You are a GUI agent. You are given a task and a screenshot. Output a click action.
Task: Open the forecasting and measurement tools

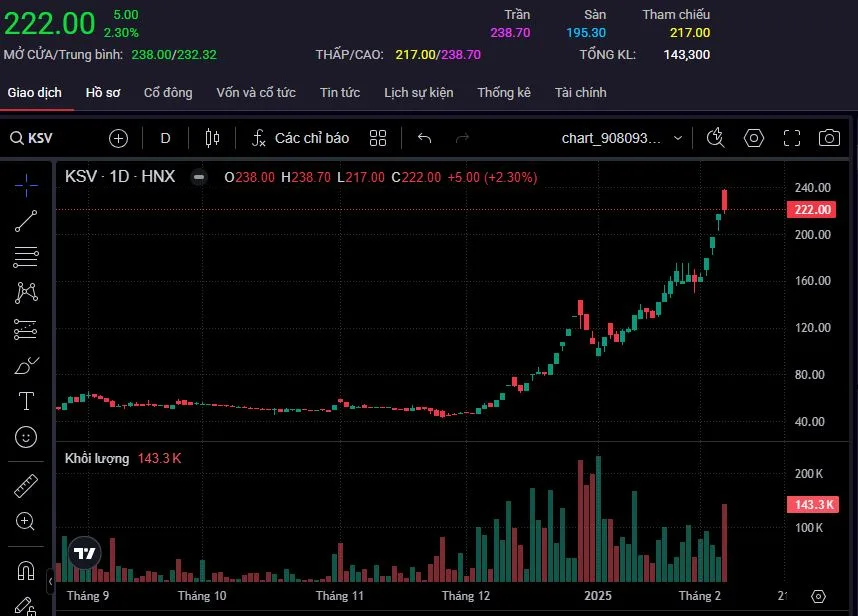(26, 329)
